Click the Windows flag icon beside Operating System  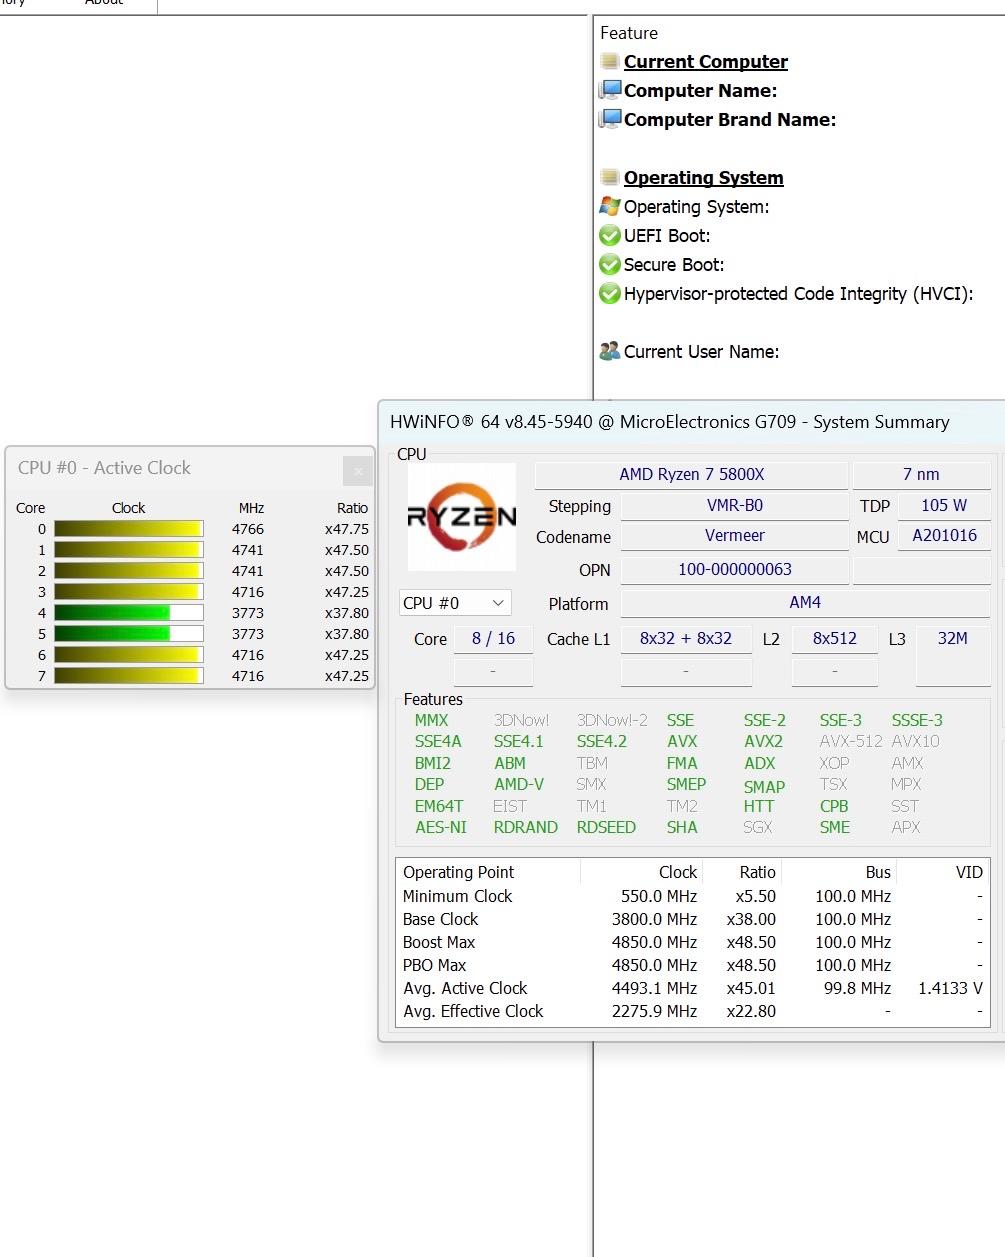[x=610, y=206]
